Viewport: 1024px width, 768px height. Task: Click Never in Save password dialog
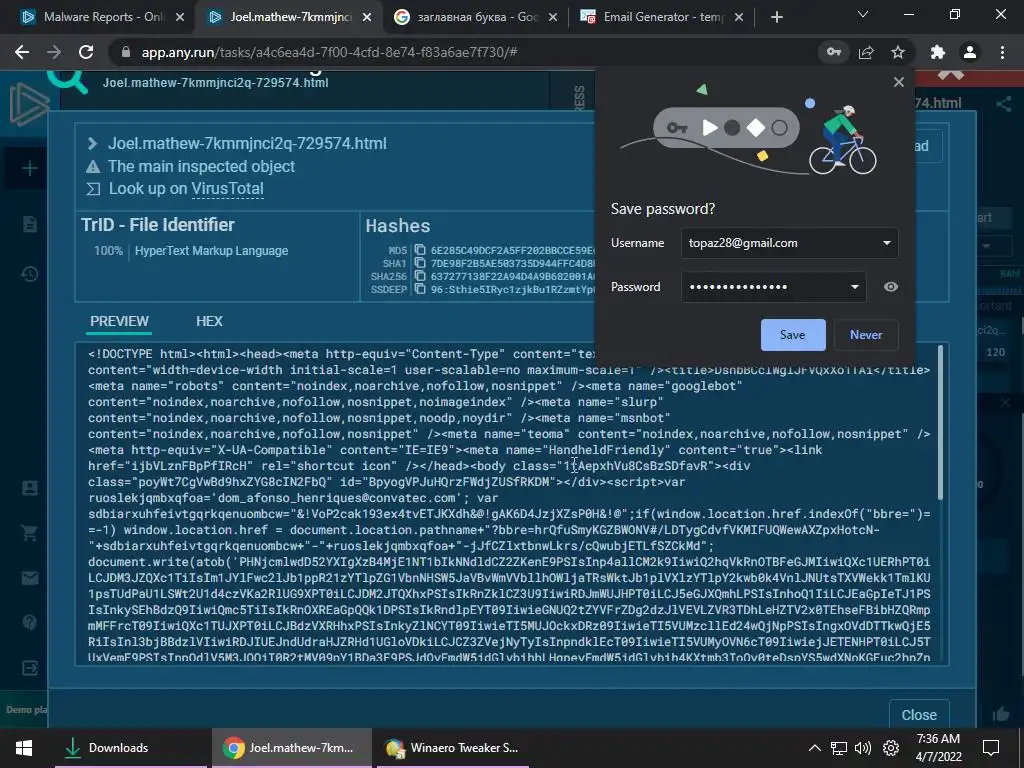866,335
